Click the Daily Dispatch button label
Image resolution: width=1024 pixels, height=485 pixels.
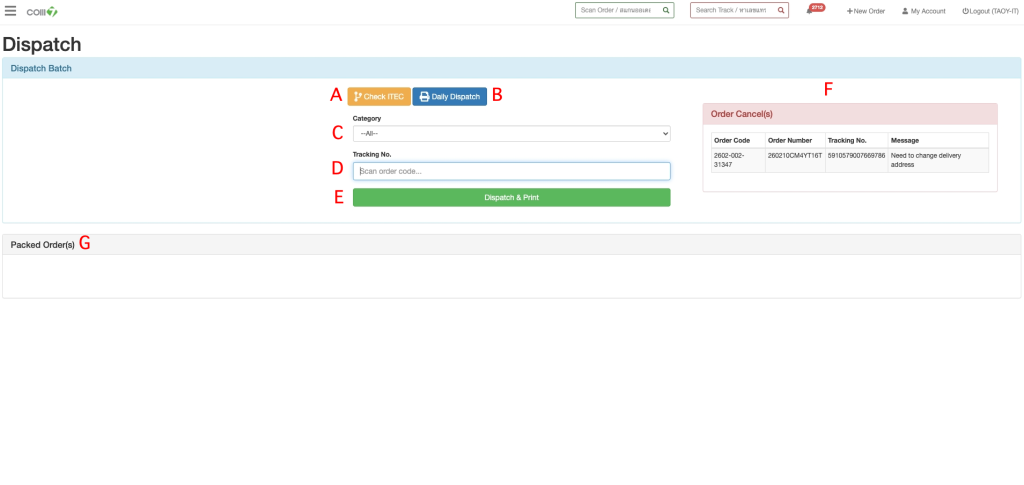coord(456,97)
